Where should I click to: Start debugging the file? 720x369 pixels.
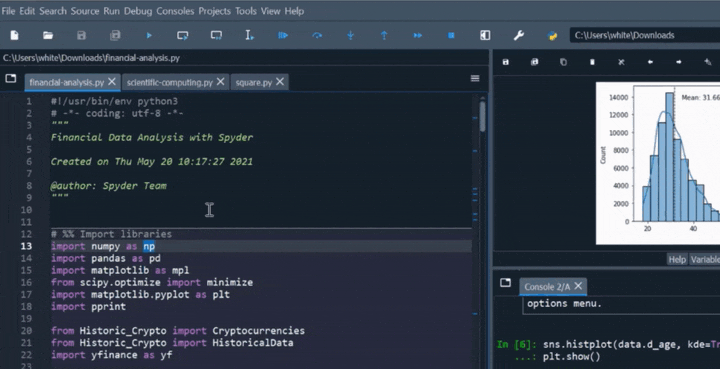(283, 35)
